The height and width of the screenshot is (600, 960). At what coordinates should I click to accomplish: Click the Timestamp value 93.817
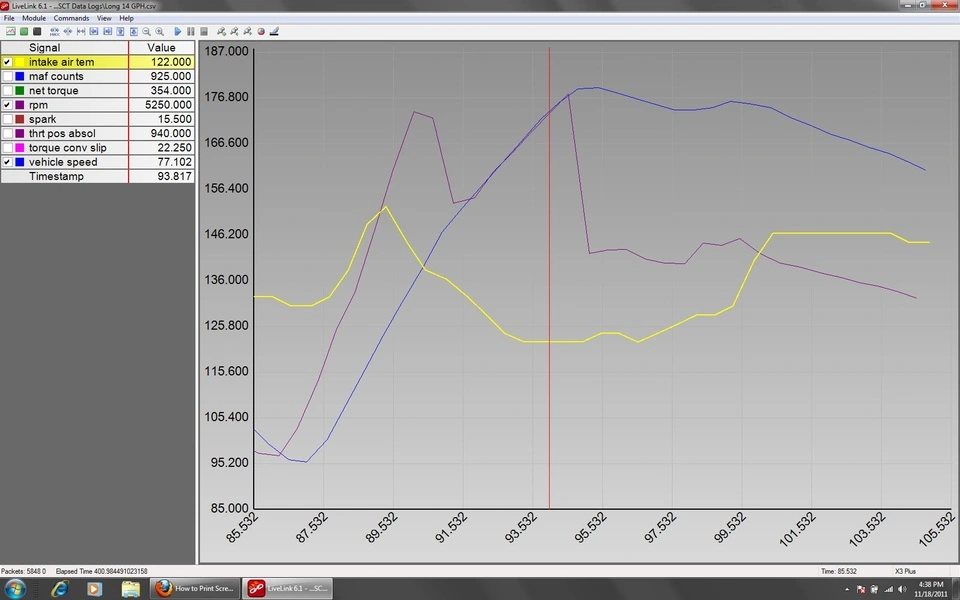[x=174, y=176]
